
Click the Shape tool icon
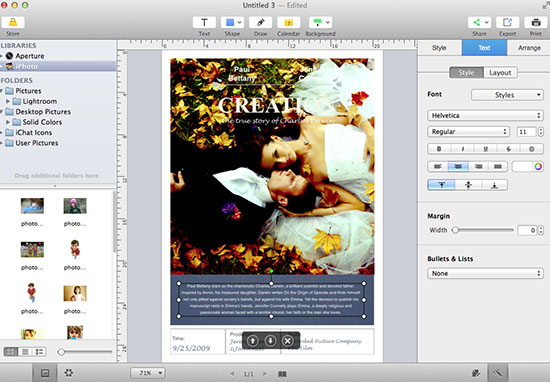coord(230,22)
